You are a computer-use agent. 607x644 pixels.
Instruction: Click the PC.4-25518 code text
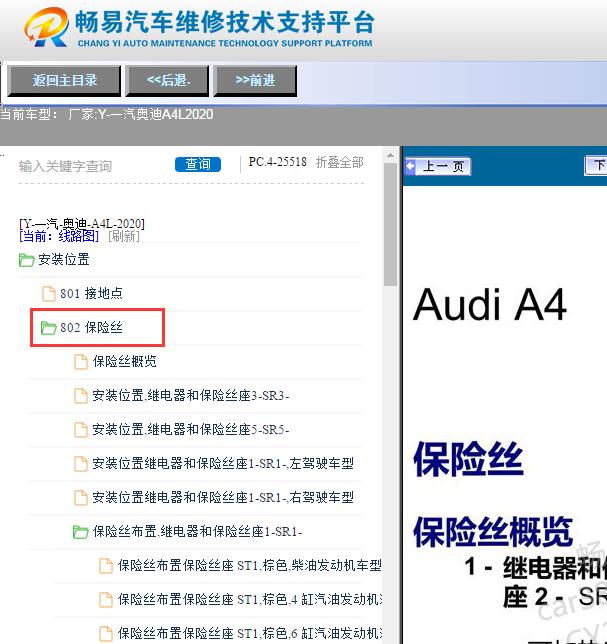277,162
